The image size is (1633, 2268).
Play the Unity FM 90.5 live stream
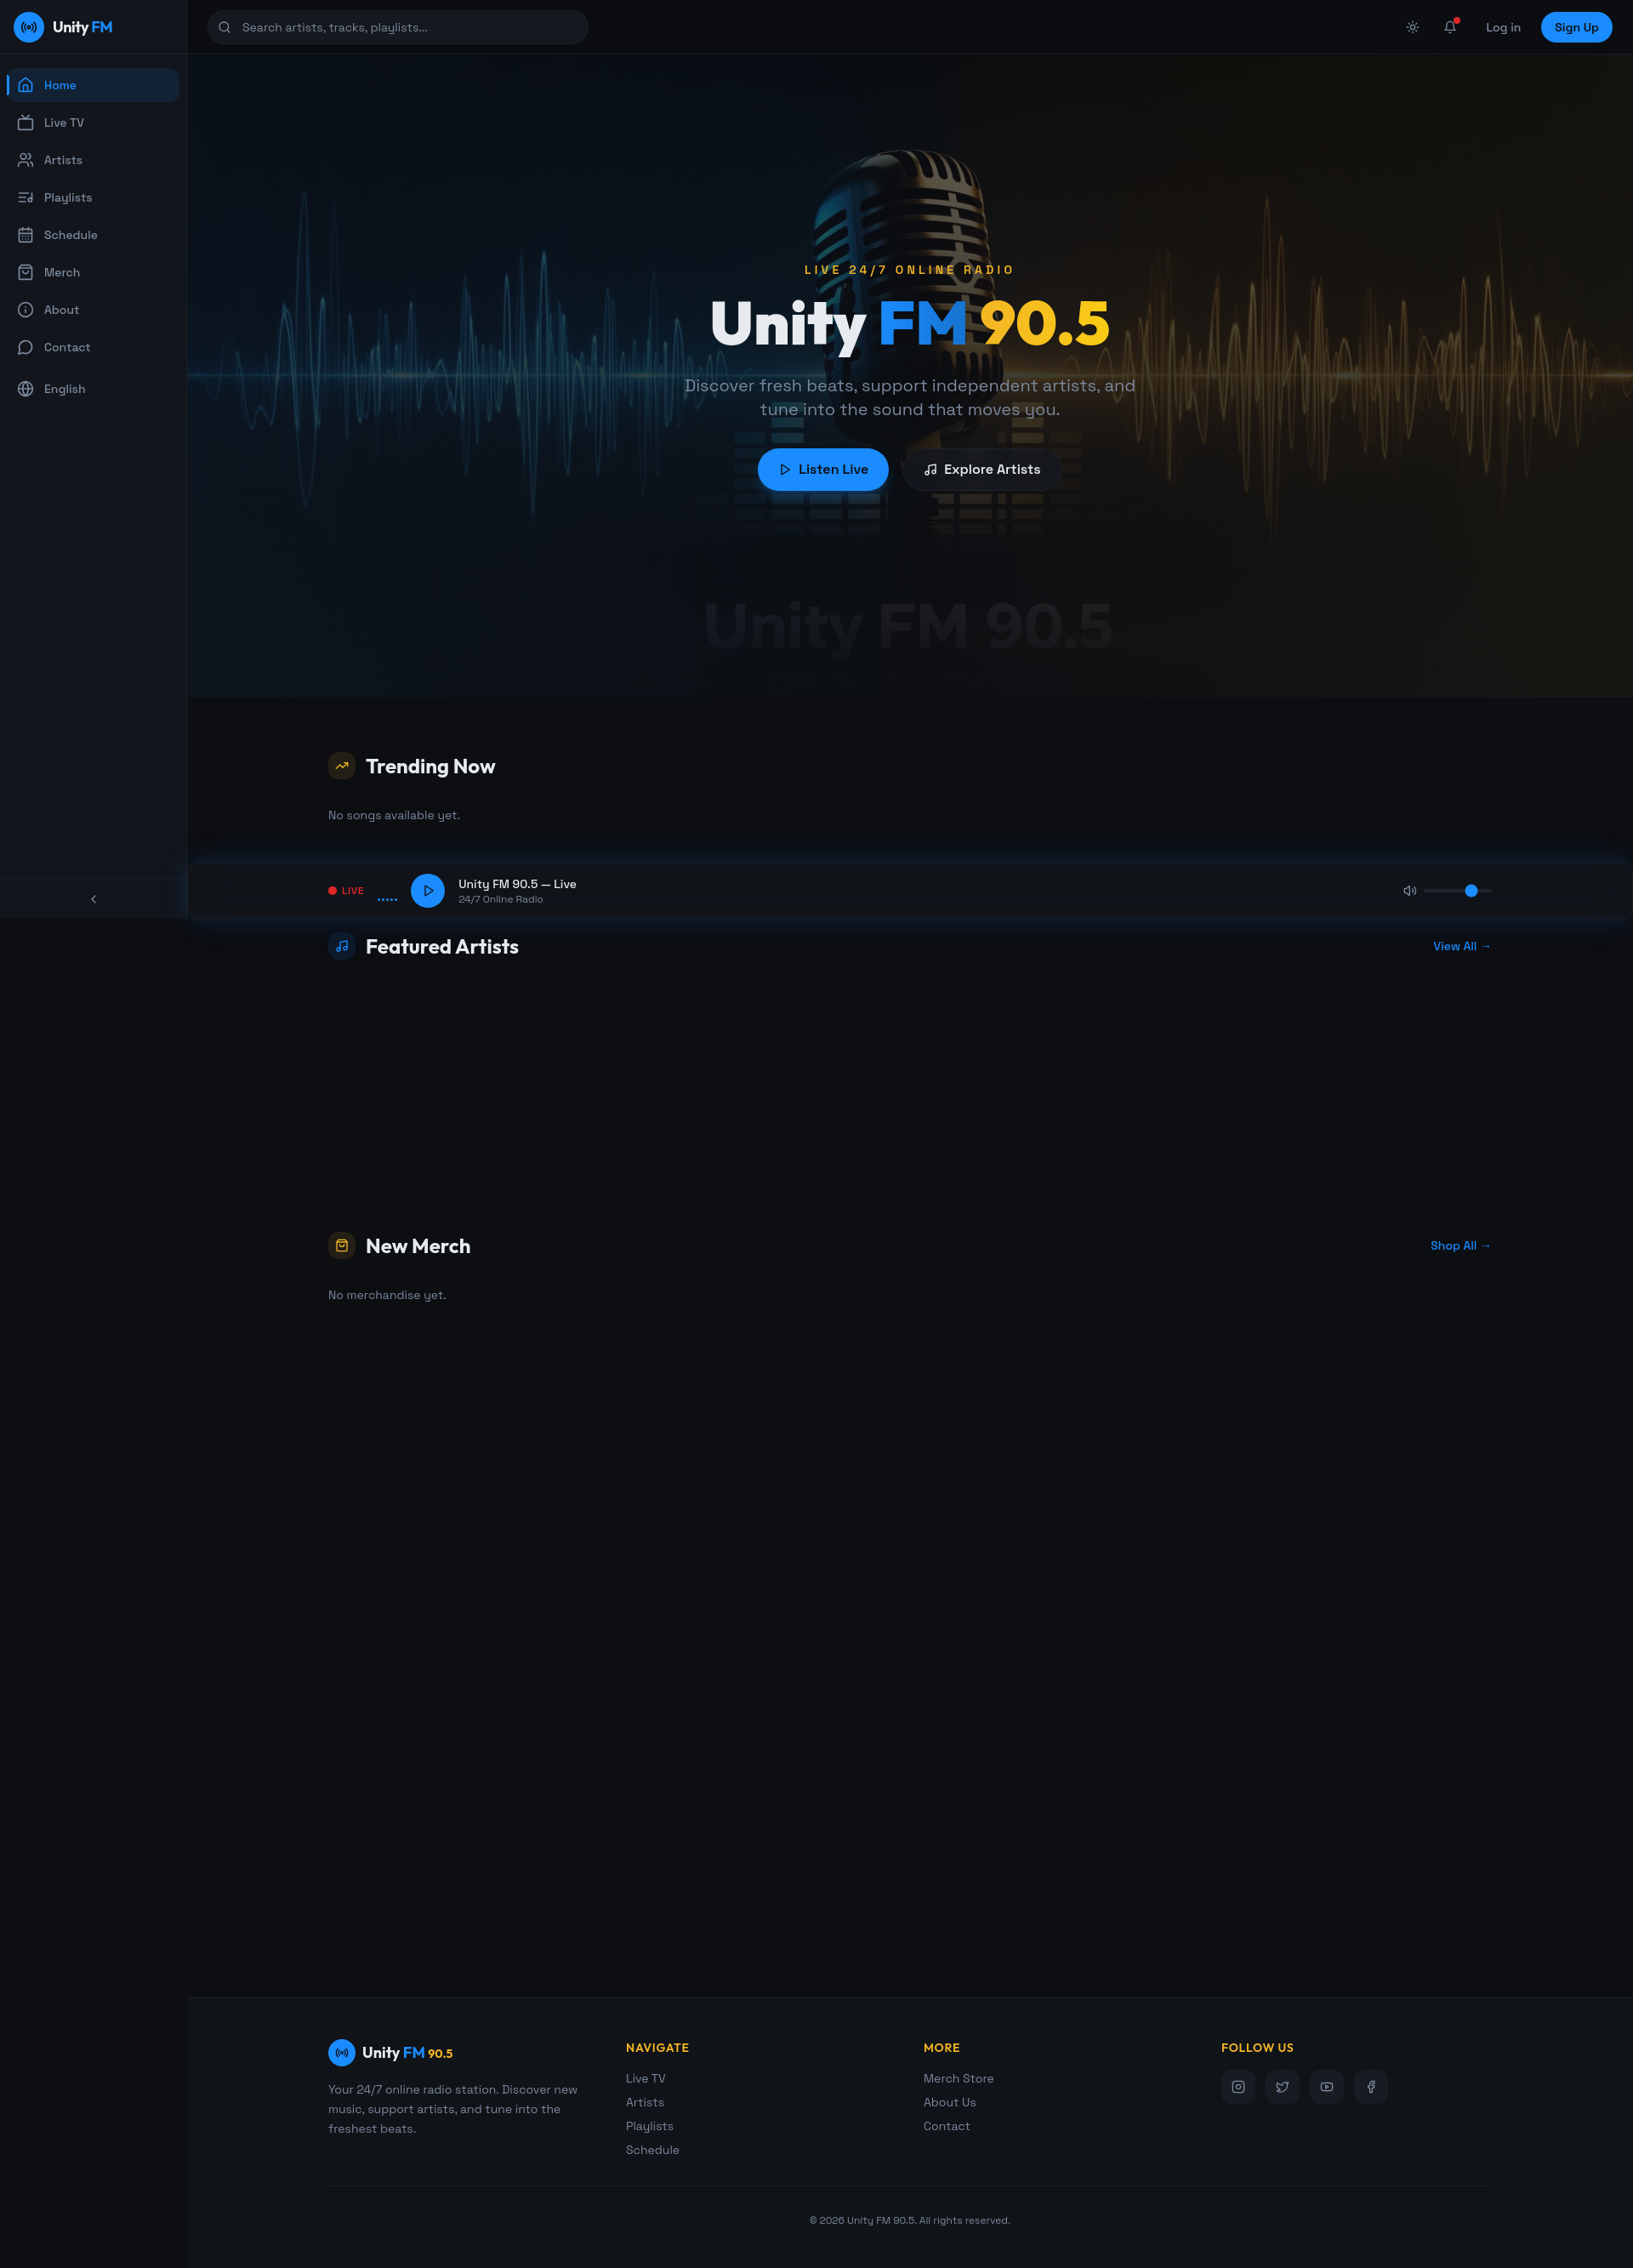(428, 891)
